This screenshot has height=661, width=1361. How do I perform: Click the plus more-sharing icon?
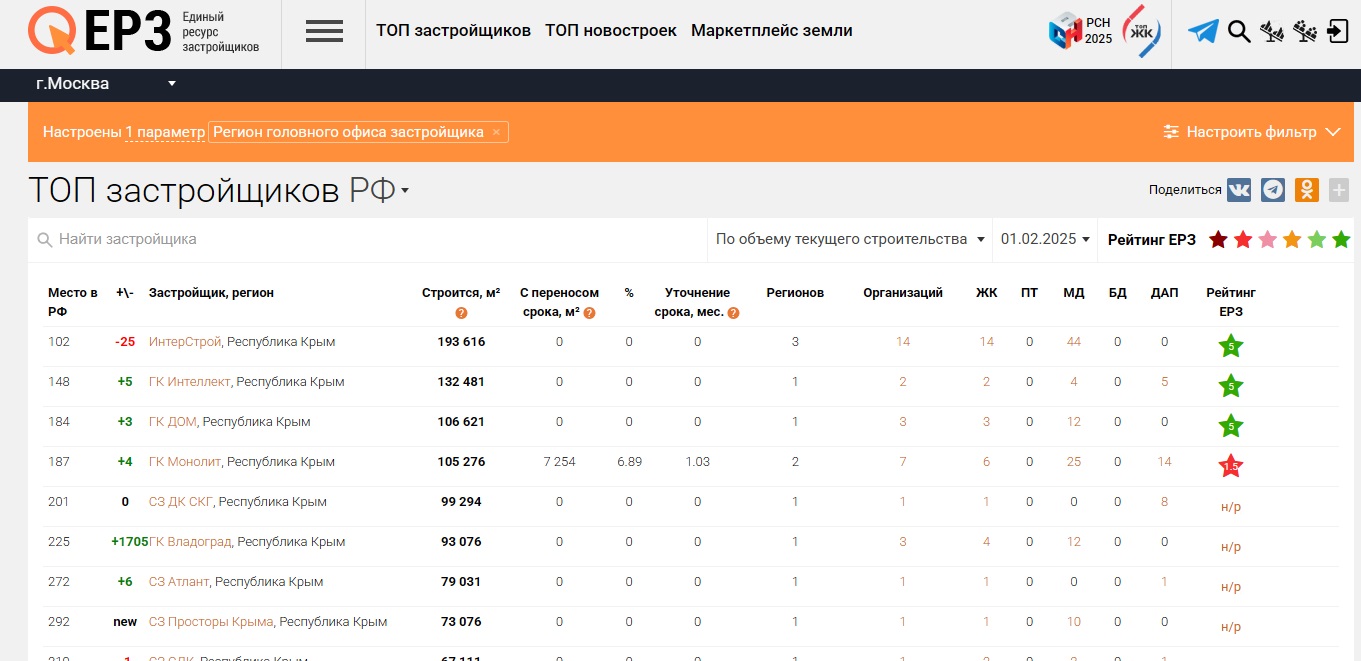pos(1339,190)
